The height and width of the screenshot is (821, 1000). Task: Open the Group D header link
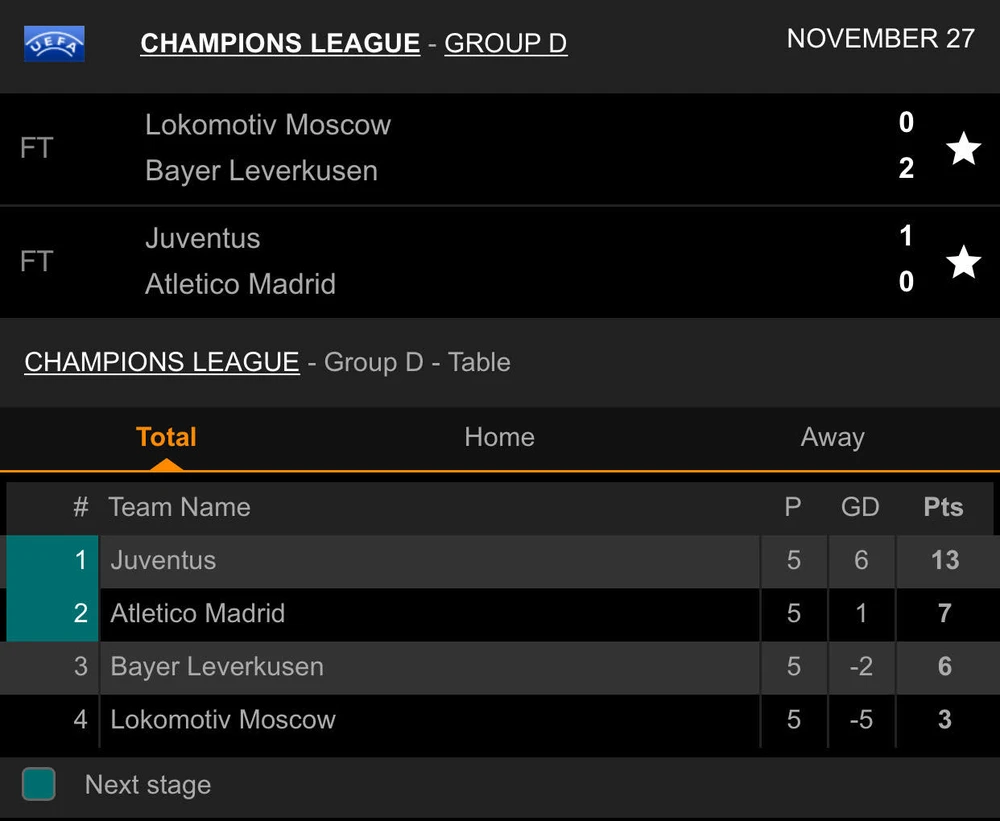[505, 44]
